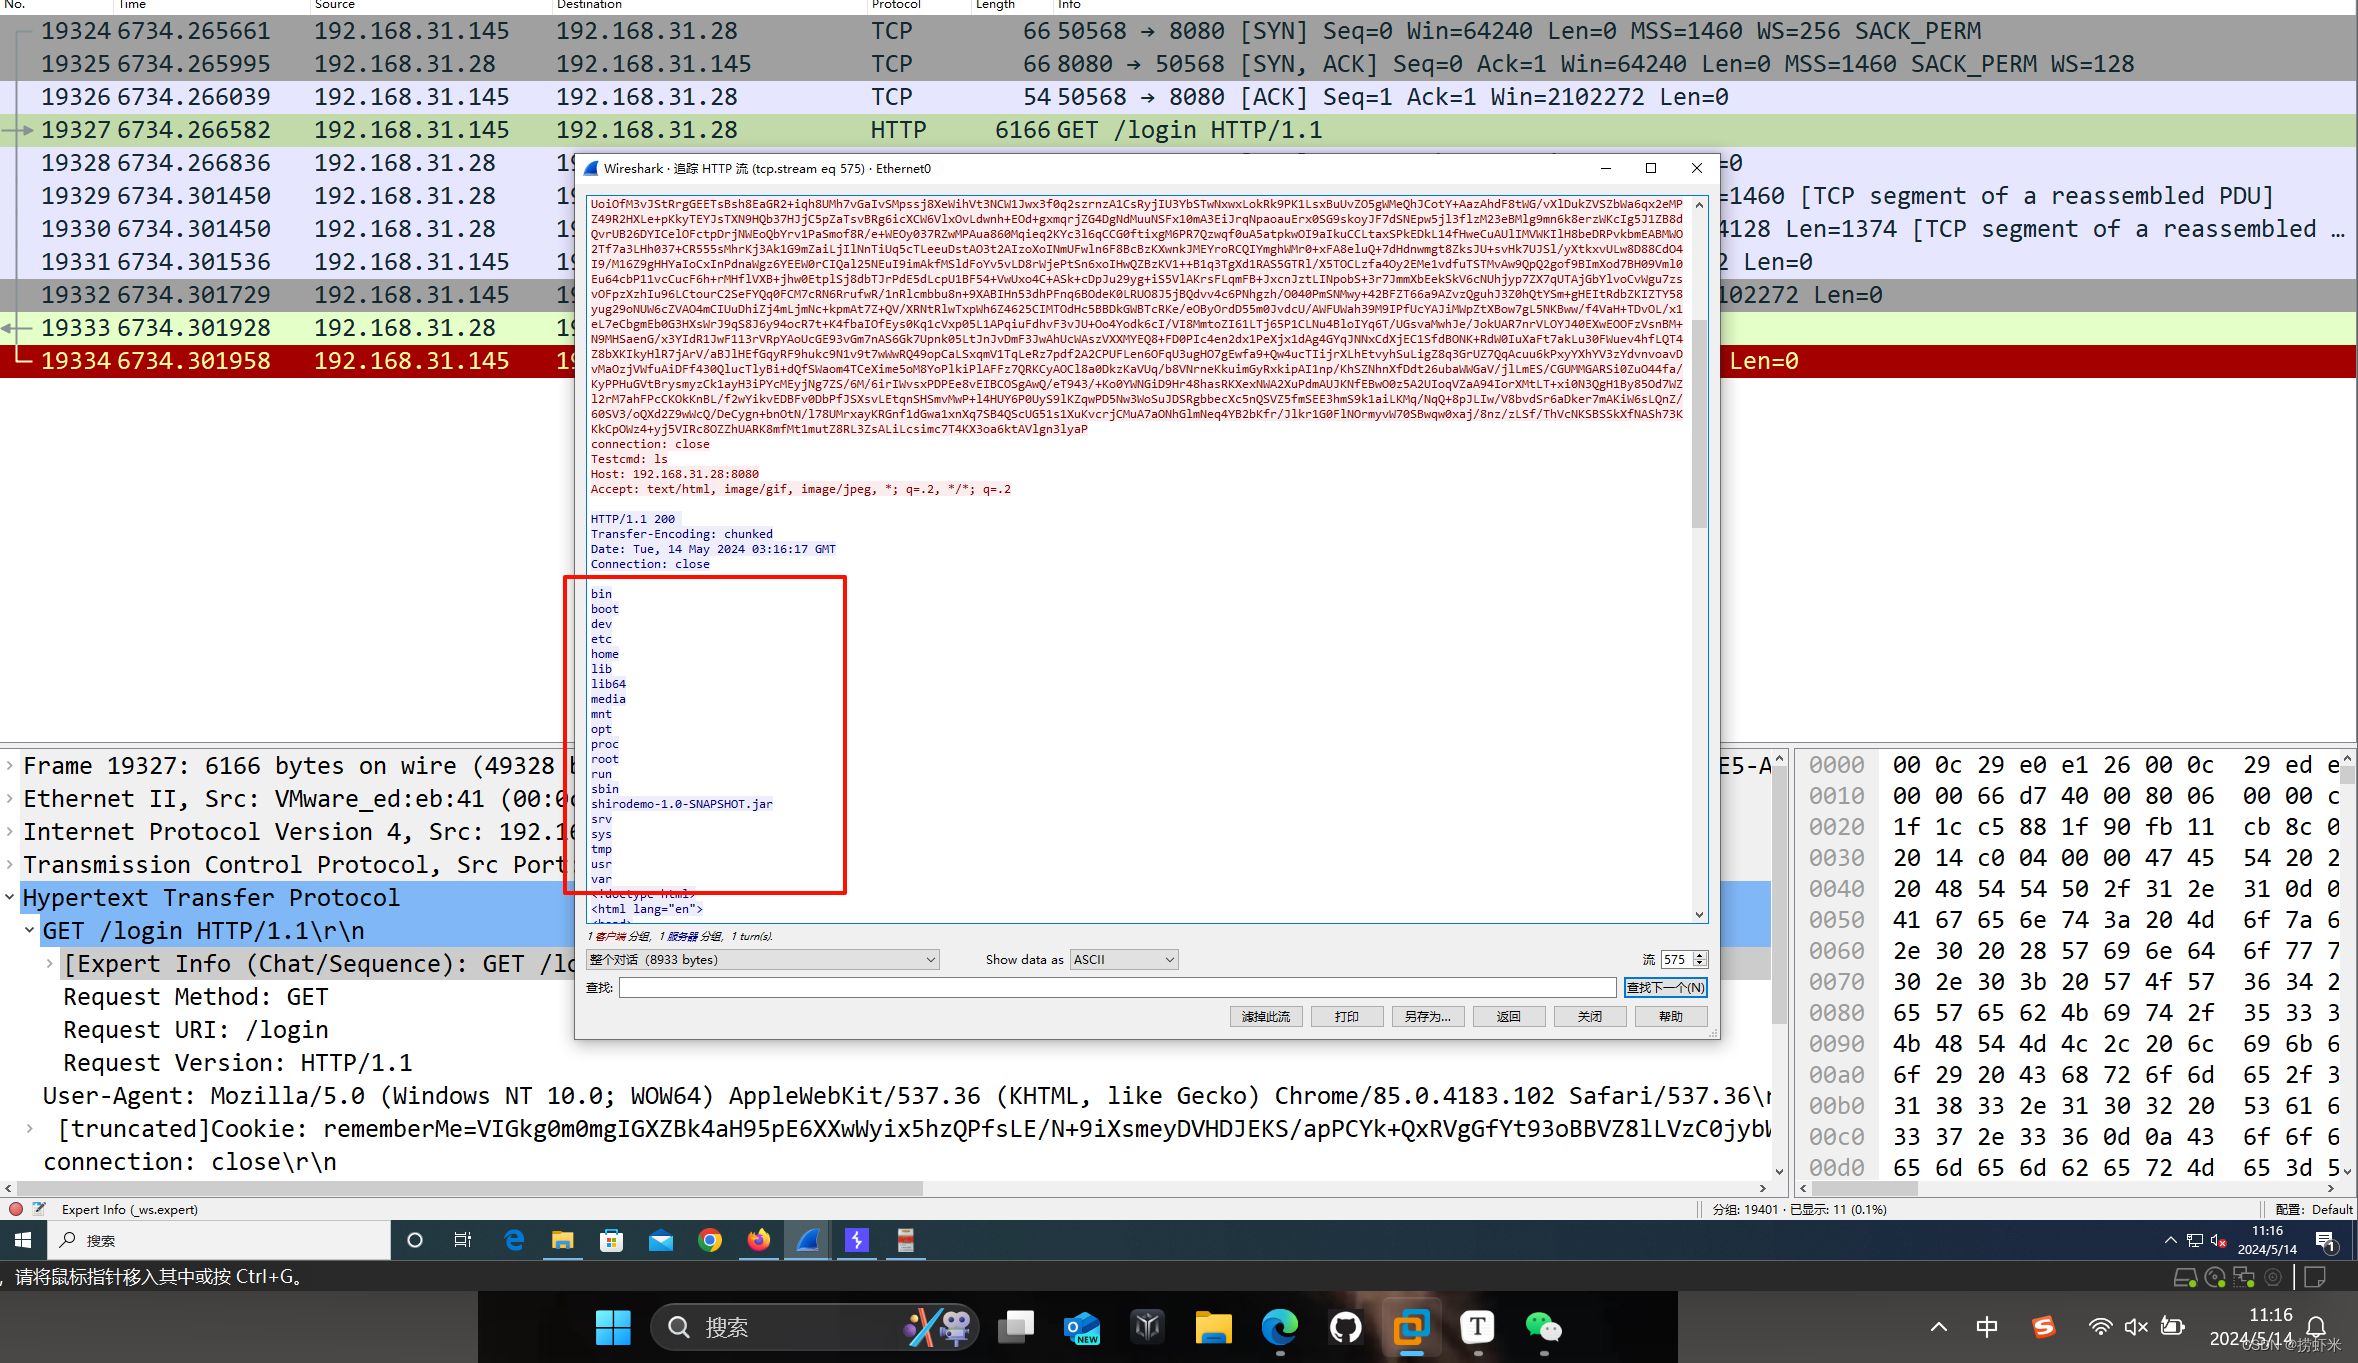Click the host clock showing 11:16
This screenshot has height=1363, width=2358.
tap(2270, 1315)
